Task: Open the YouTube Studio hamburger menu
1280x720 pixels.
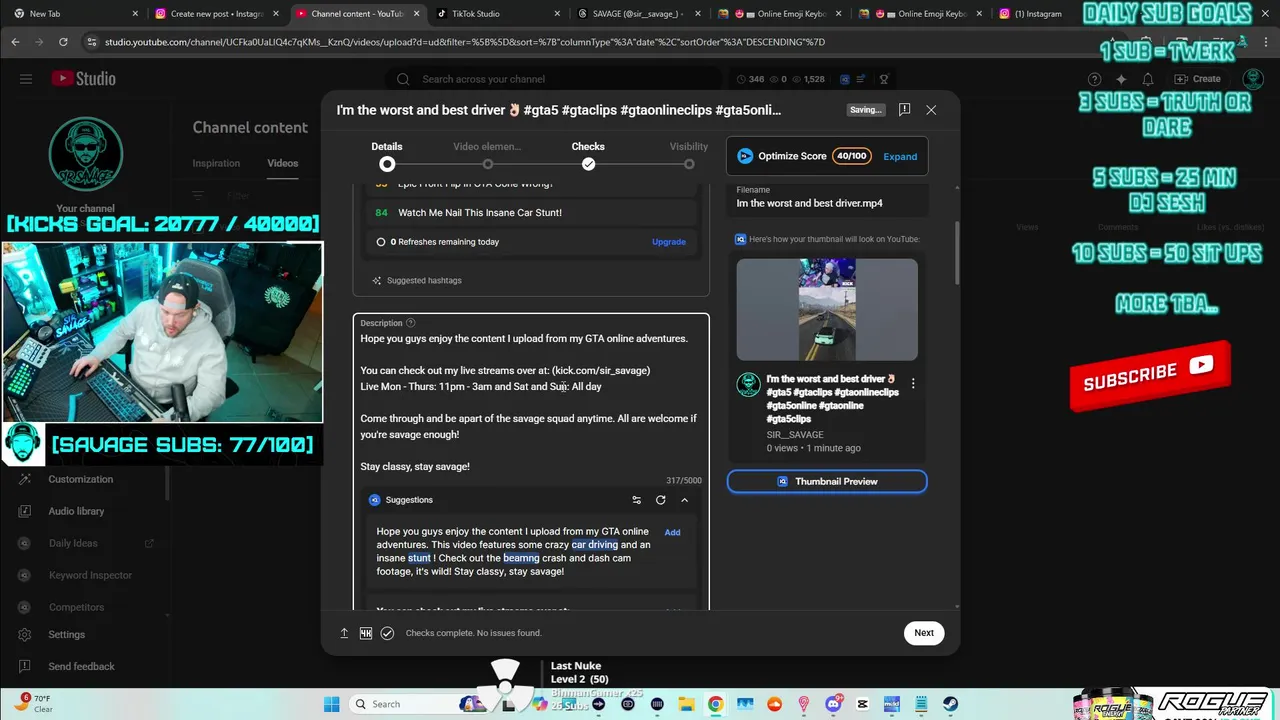Action: click(x=26, y=79)
